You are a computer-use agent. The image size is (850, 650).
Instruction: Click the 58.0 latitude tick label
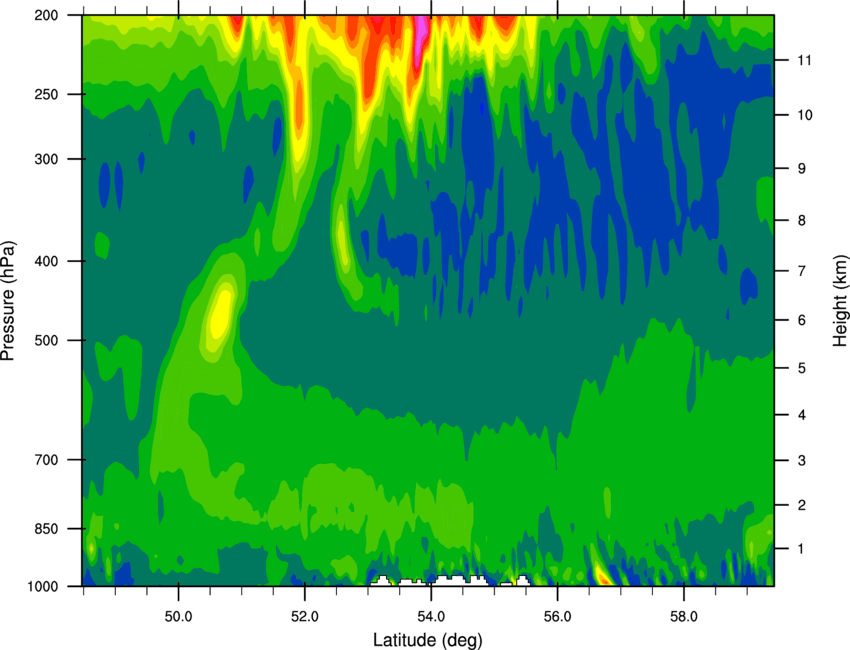[684, 617]
